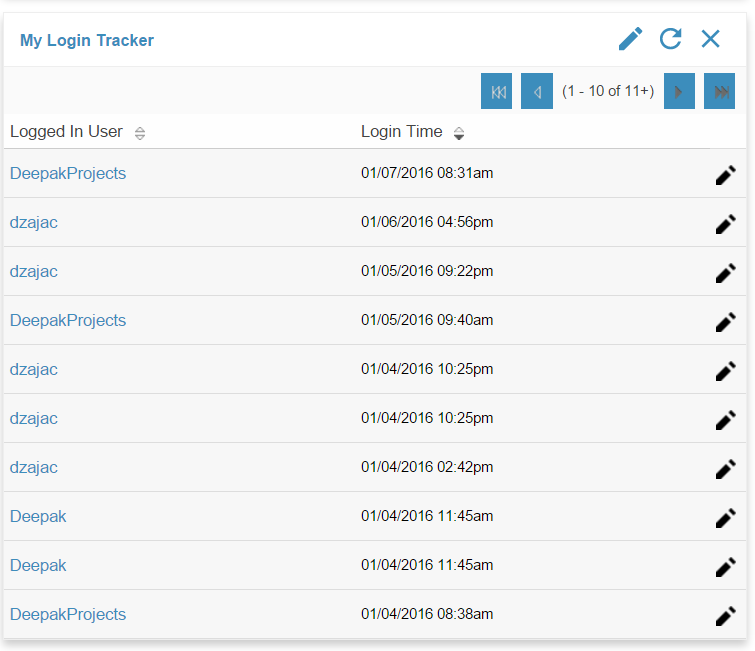The height and width of the screenshot is (651, 755).
Task: Click the edit pencil in the tracker header
Action: pyautogui.click(x=630, y=39)
